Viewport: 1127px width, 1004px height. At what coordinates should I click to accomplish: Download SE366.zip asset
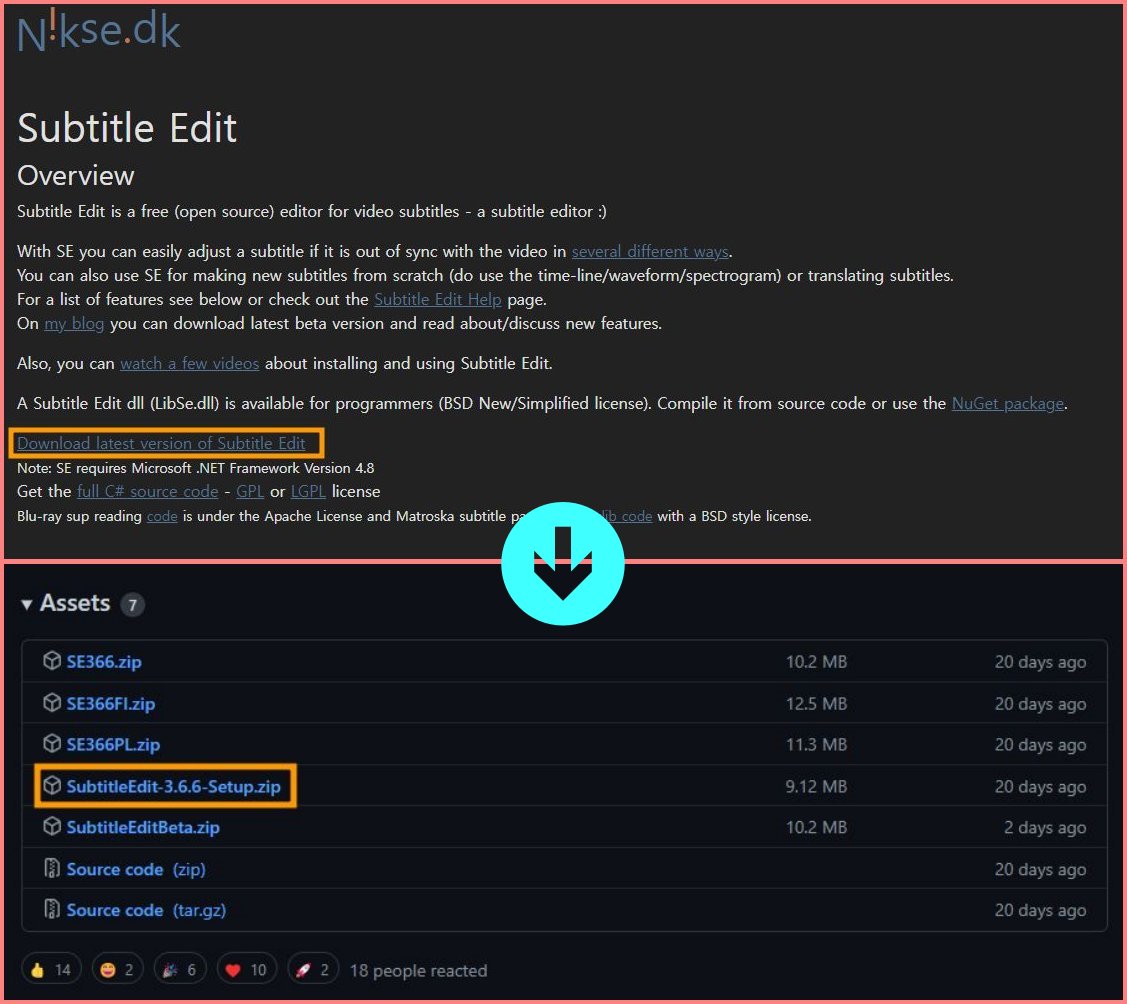104,662
